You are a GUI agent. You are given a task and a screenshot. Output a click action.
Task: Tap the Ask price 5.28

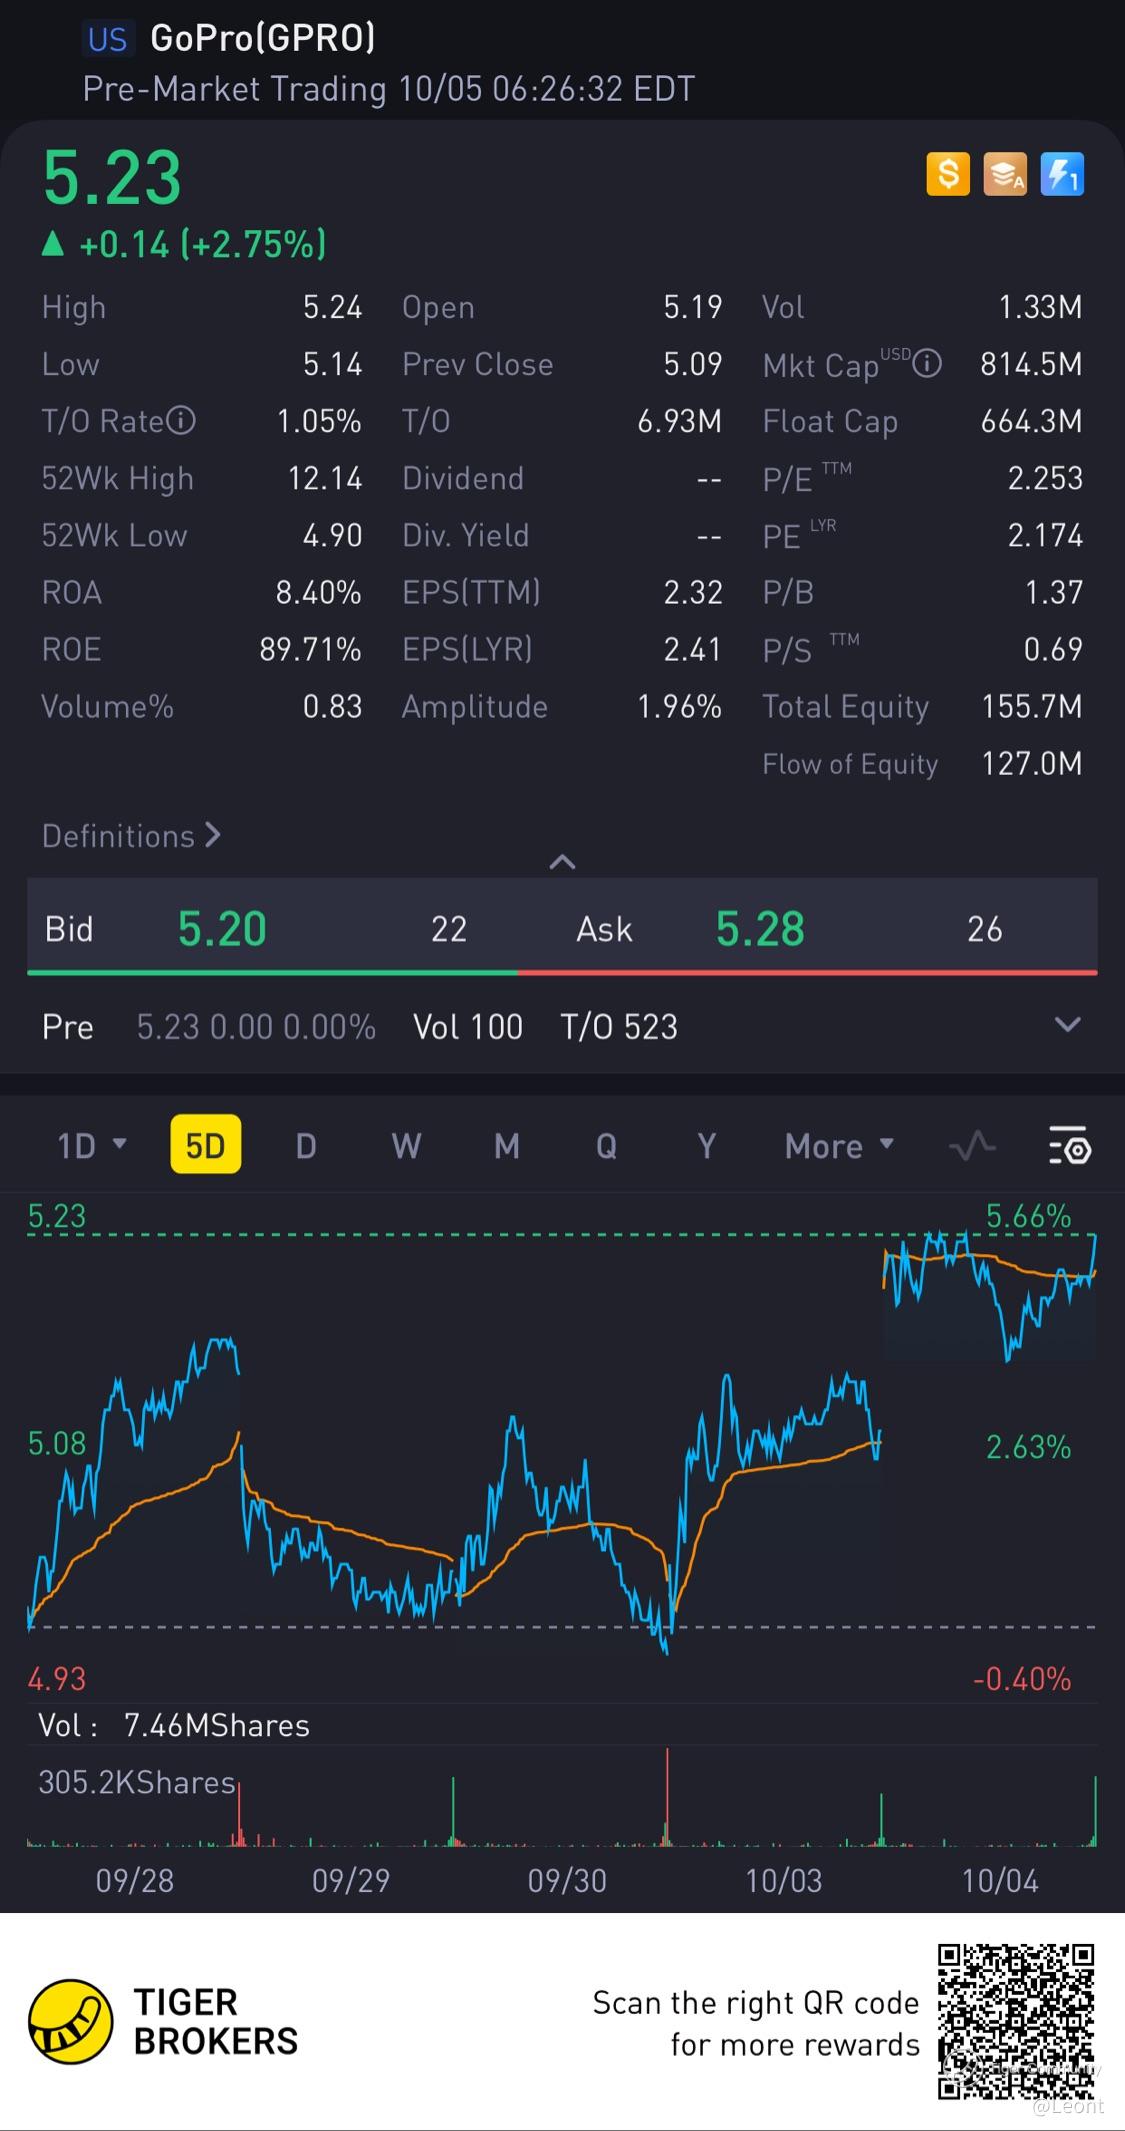tap(760, 929)
